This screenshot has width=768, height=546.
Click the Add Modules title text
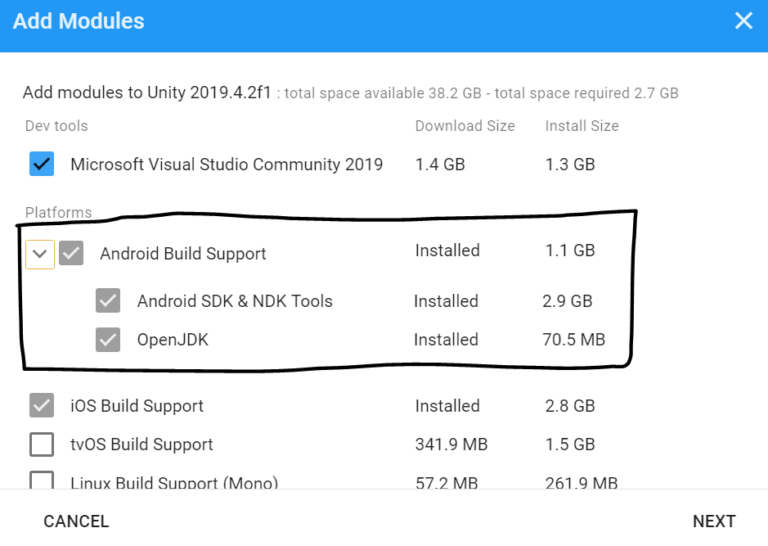tap(78, 21)
